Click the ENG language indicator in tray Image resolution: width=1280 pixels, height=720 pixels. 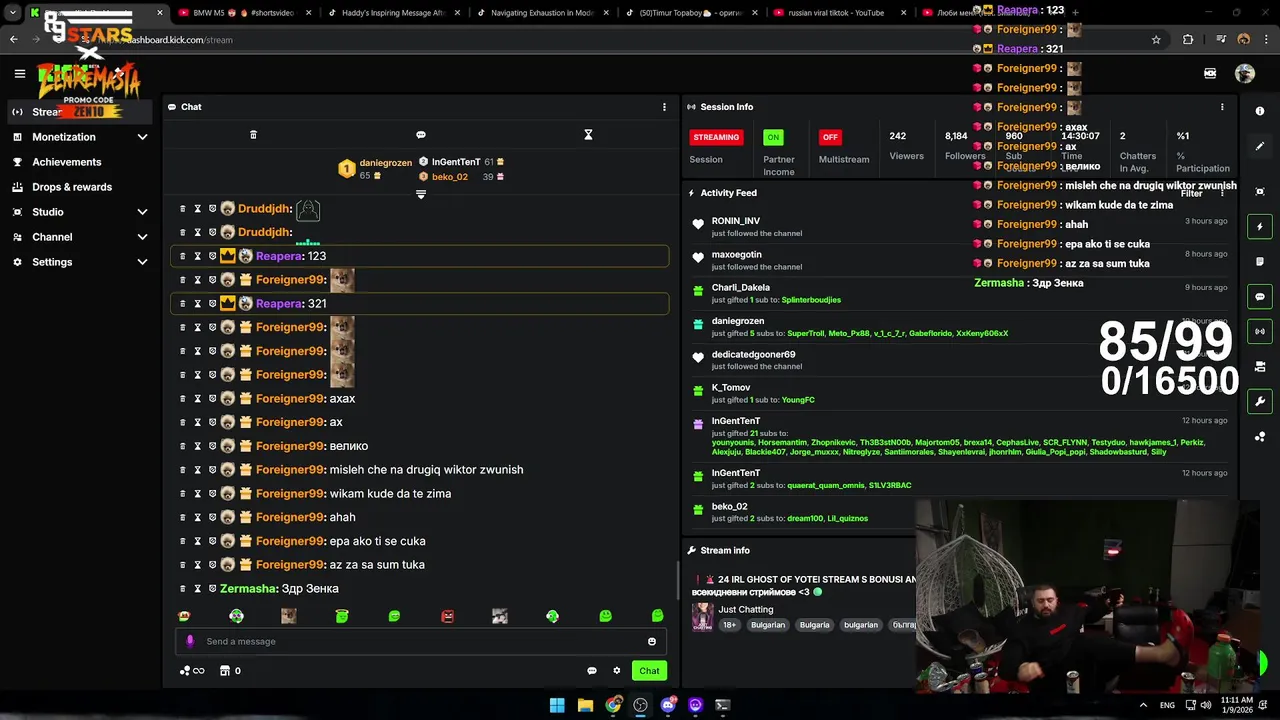tap(1167, 705)
